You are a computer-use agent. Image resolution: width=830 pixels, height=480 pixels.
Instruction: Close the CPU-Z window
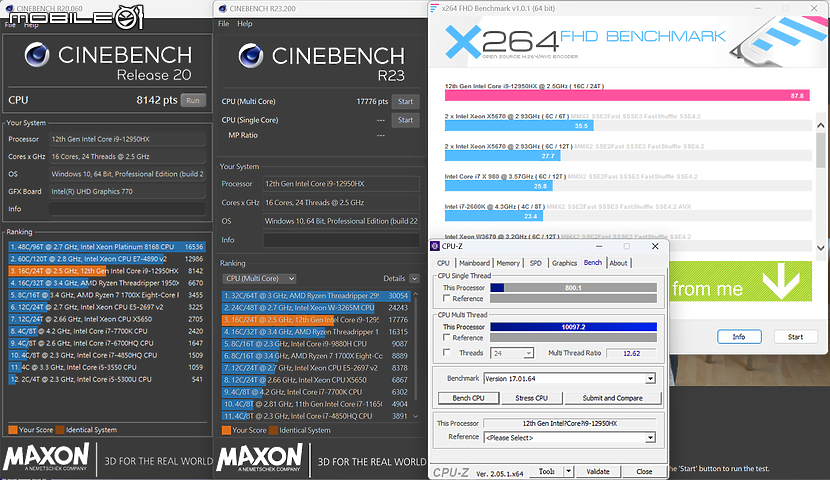click(x=655, y=246)
